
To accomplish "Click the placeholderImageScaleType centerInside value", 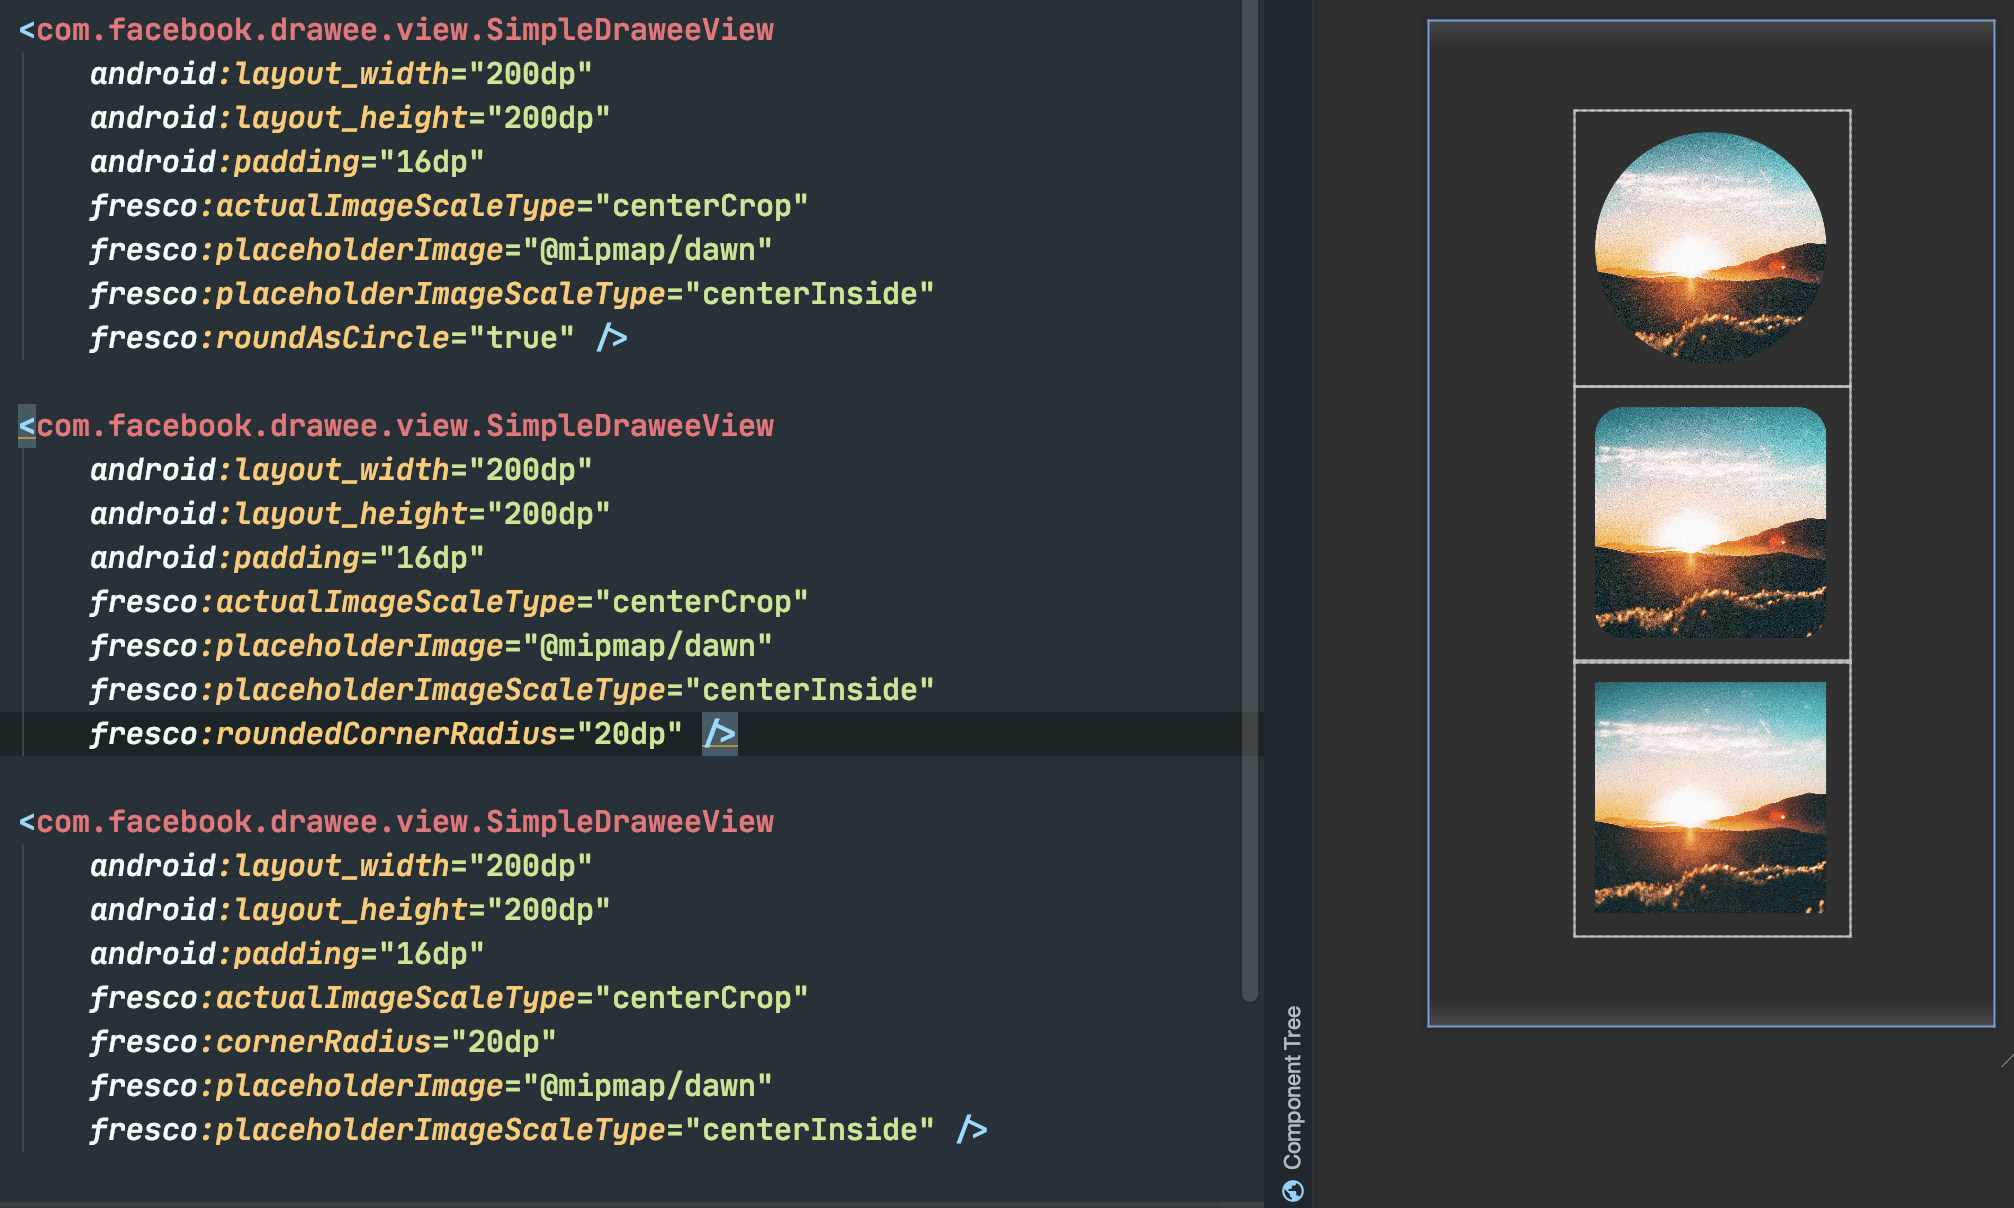I will (812, 293).
